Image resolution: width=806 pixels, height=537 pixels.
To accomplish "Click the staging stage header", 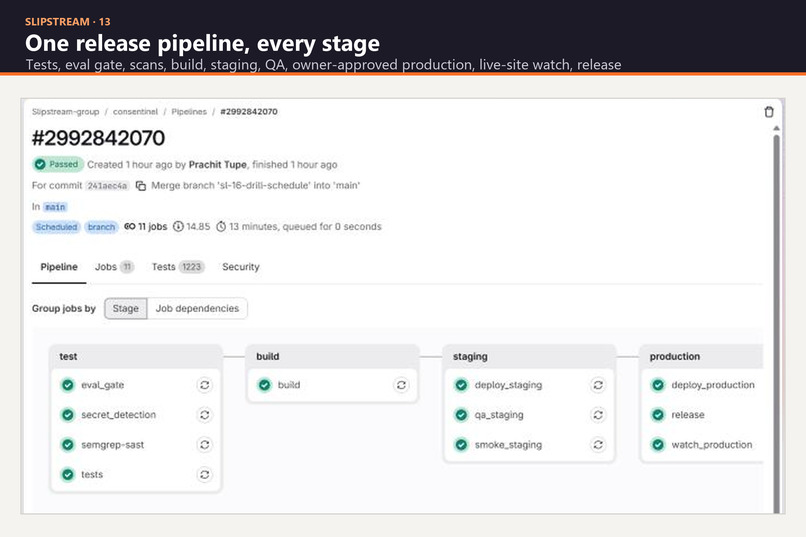I will tap(529, 356).
